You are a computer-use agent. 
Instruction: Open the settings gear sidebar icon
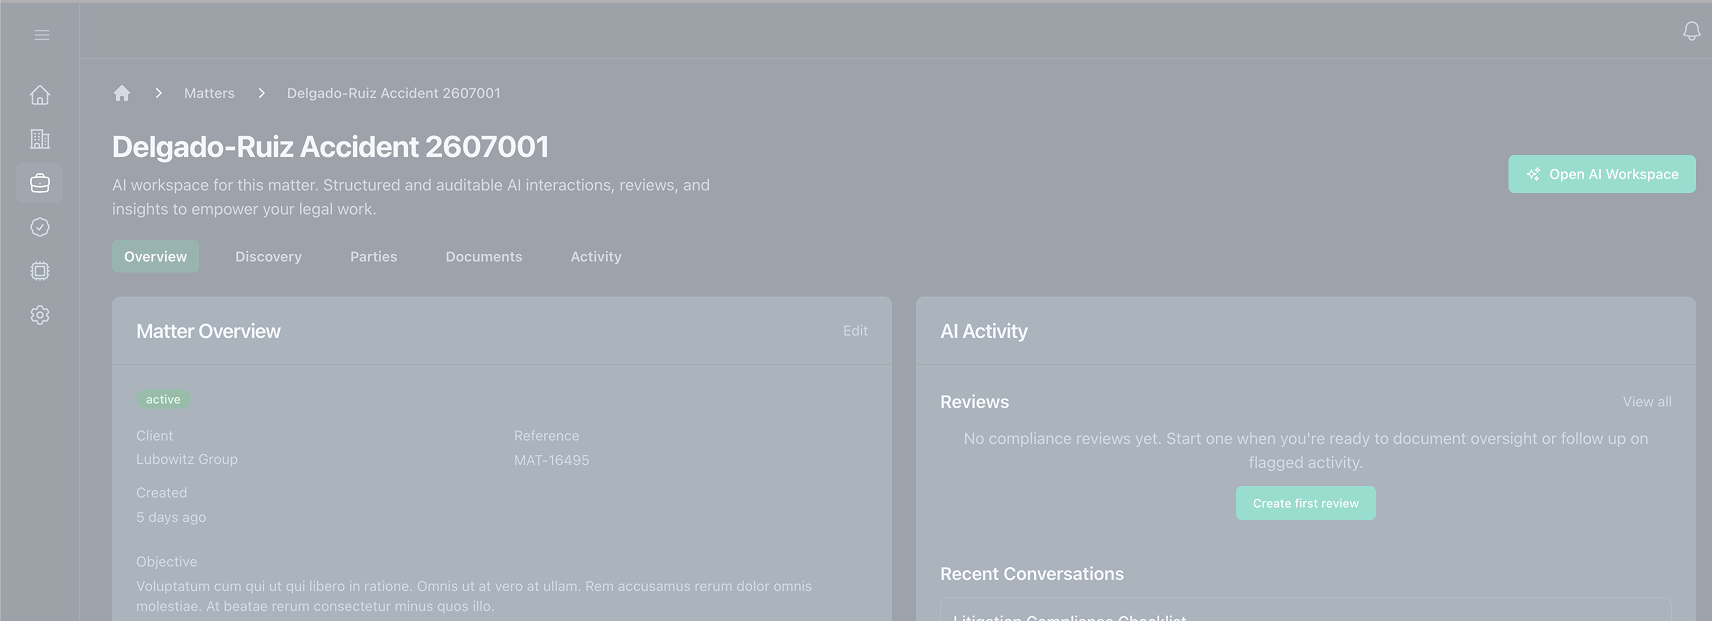[x=40, y=315]
